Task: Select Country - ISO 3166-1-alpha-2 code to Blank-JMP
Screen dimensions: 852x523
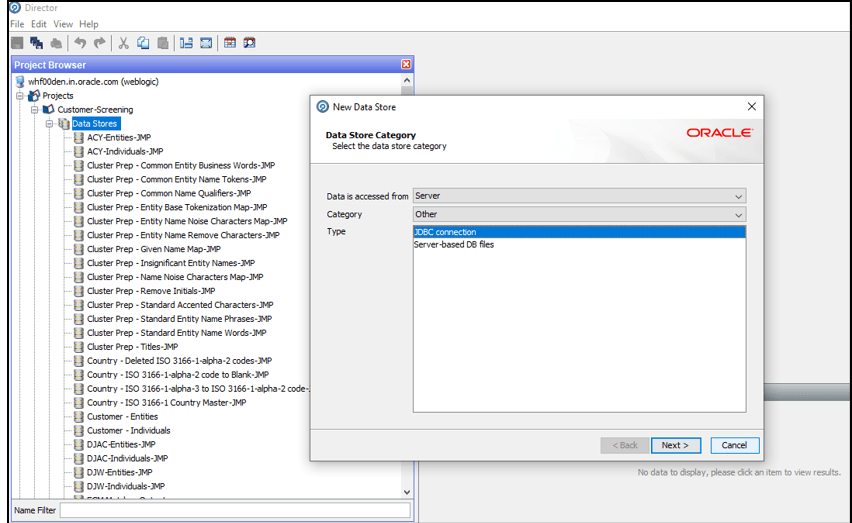Action: pyautogui.click(x=178, y=375)
